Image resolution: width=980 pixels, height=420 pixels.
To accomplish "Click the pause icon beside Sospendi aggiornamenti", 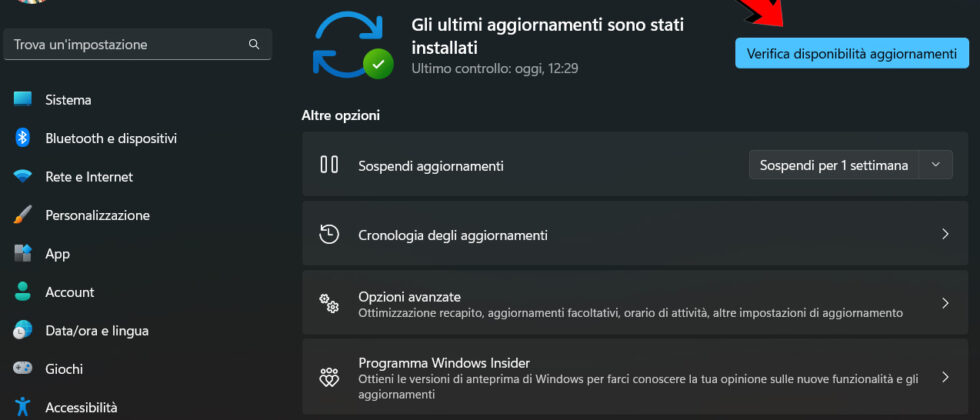I will pyautogui.click(x=329, y=165).
